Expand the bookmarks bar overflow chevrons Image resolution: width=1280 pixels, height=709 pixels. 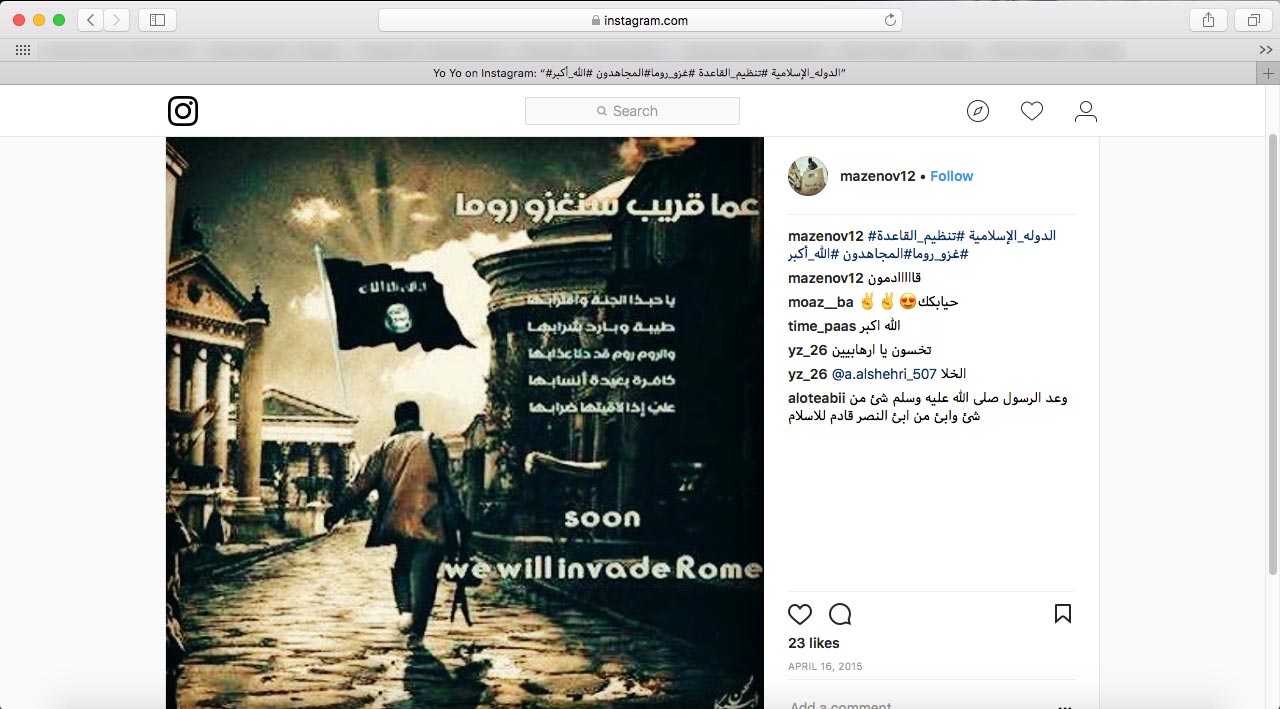point(1266,50)
